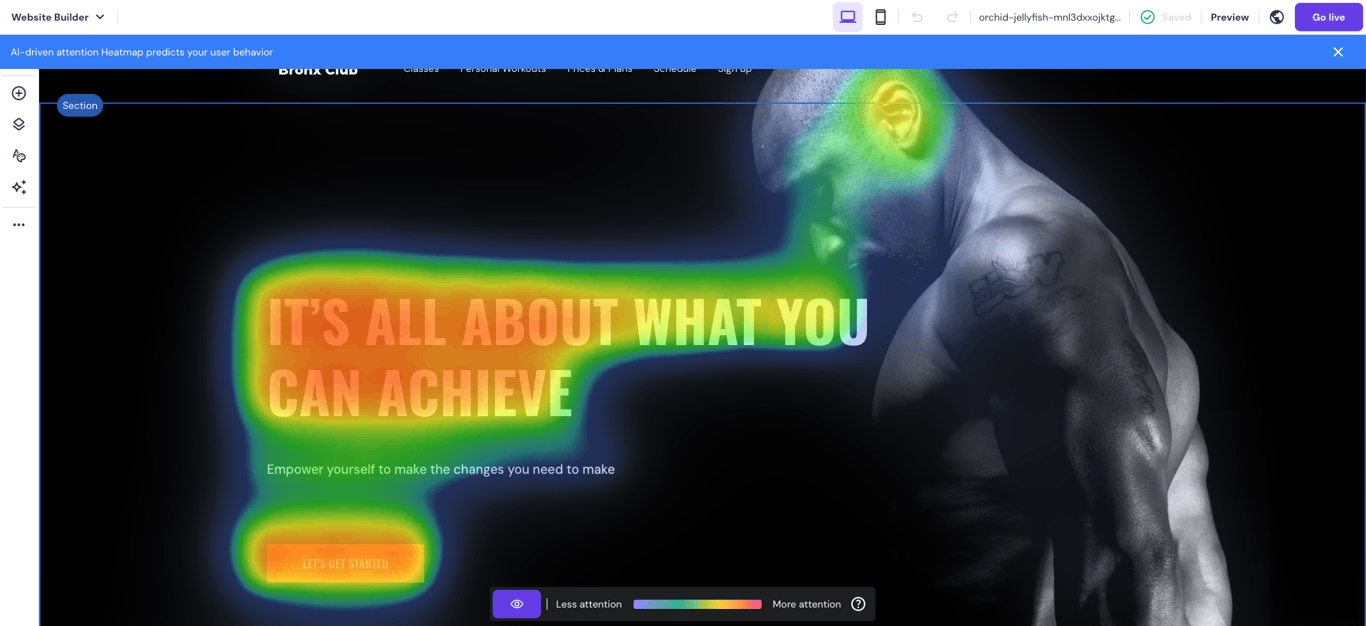Expand the site name orchid-jellyfish domain field
1366x626 pixels.
1050,16
